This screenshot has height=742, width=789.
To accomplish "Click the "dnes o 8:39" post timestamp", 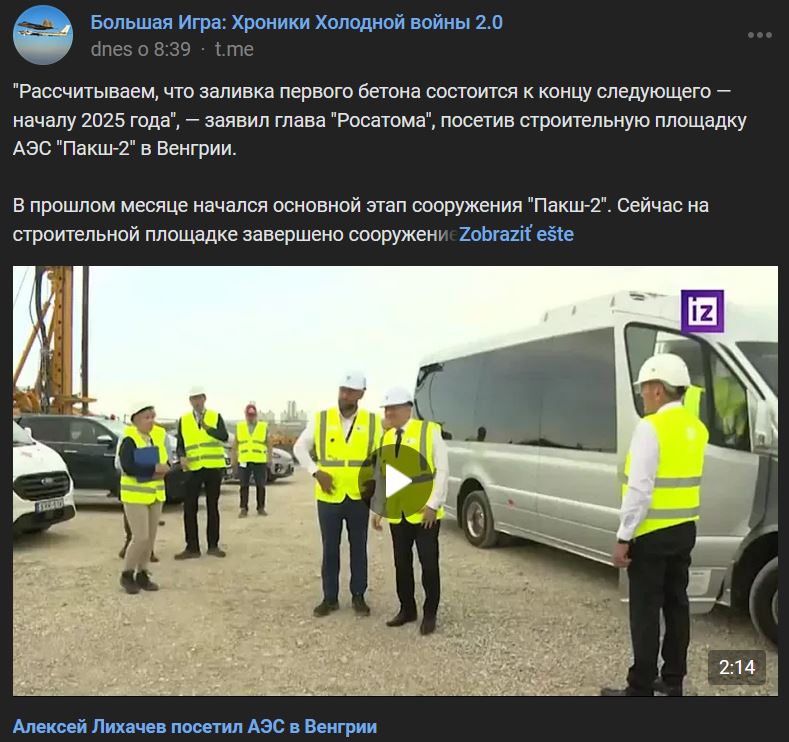I will pos(141,49).
